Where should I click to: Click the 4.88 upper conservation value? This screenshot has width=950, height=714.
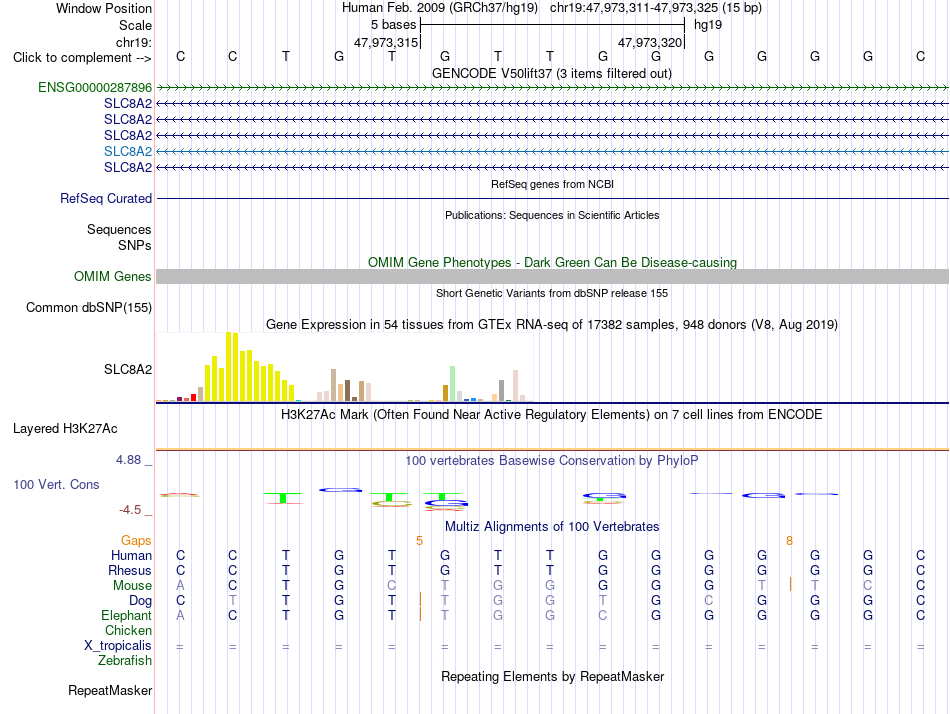click(x=128, y=460)
